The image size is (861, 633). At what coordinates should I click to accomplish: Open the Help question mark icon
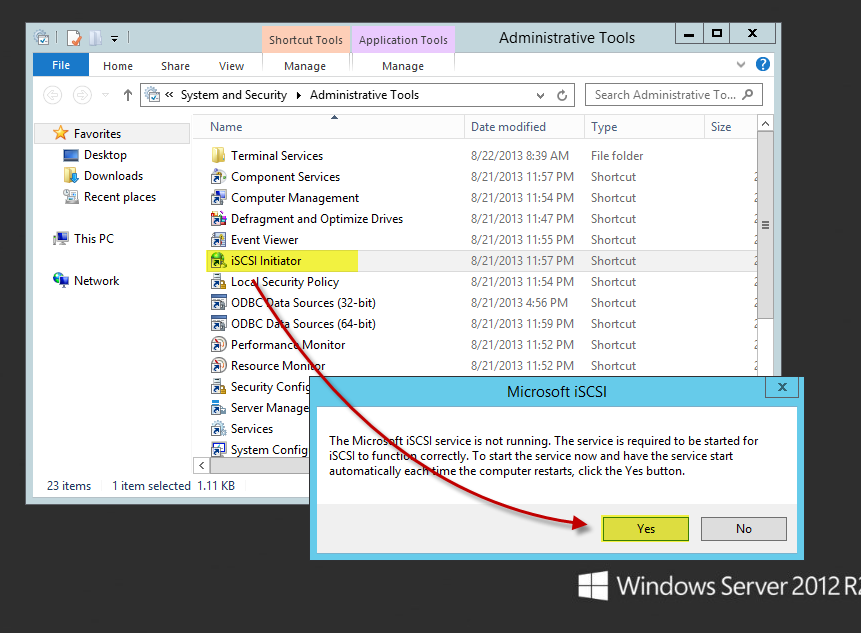pos(763,64)
